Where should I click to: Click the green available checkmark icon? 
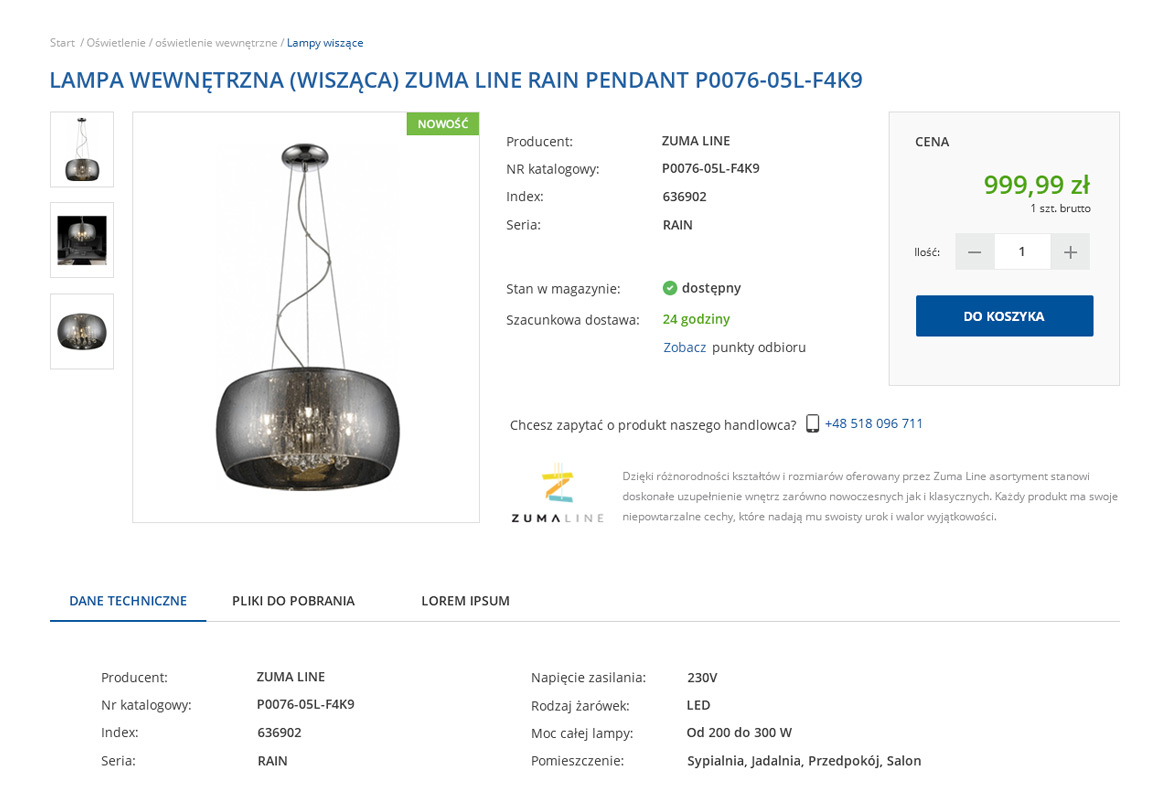670,288
